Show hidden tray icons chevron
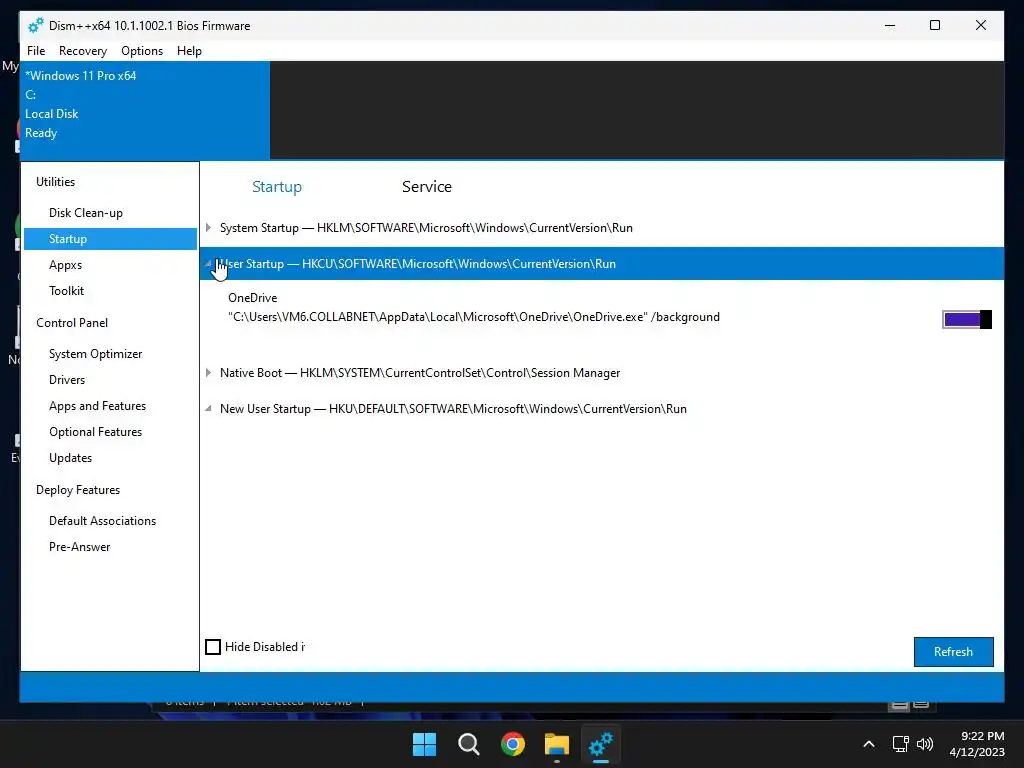 pyautogui.click(x=869, y=744)
